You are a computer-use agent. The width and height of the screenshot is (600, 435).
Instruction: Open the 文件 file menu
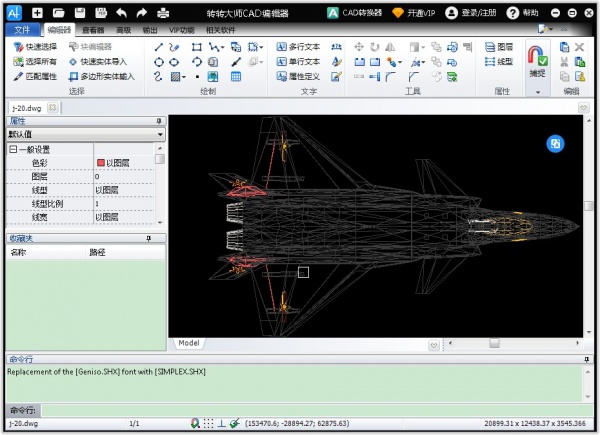click(x=22, y=30)
